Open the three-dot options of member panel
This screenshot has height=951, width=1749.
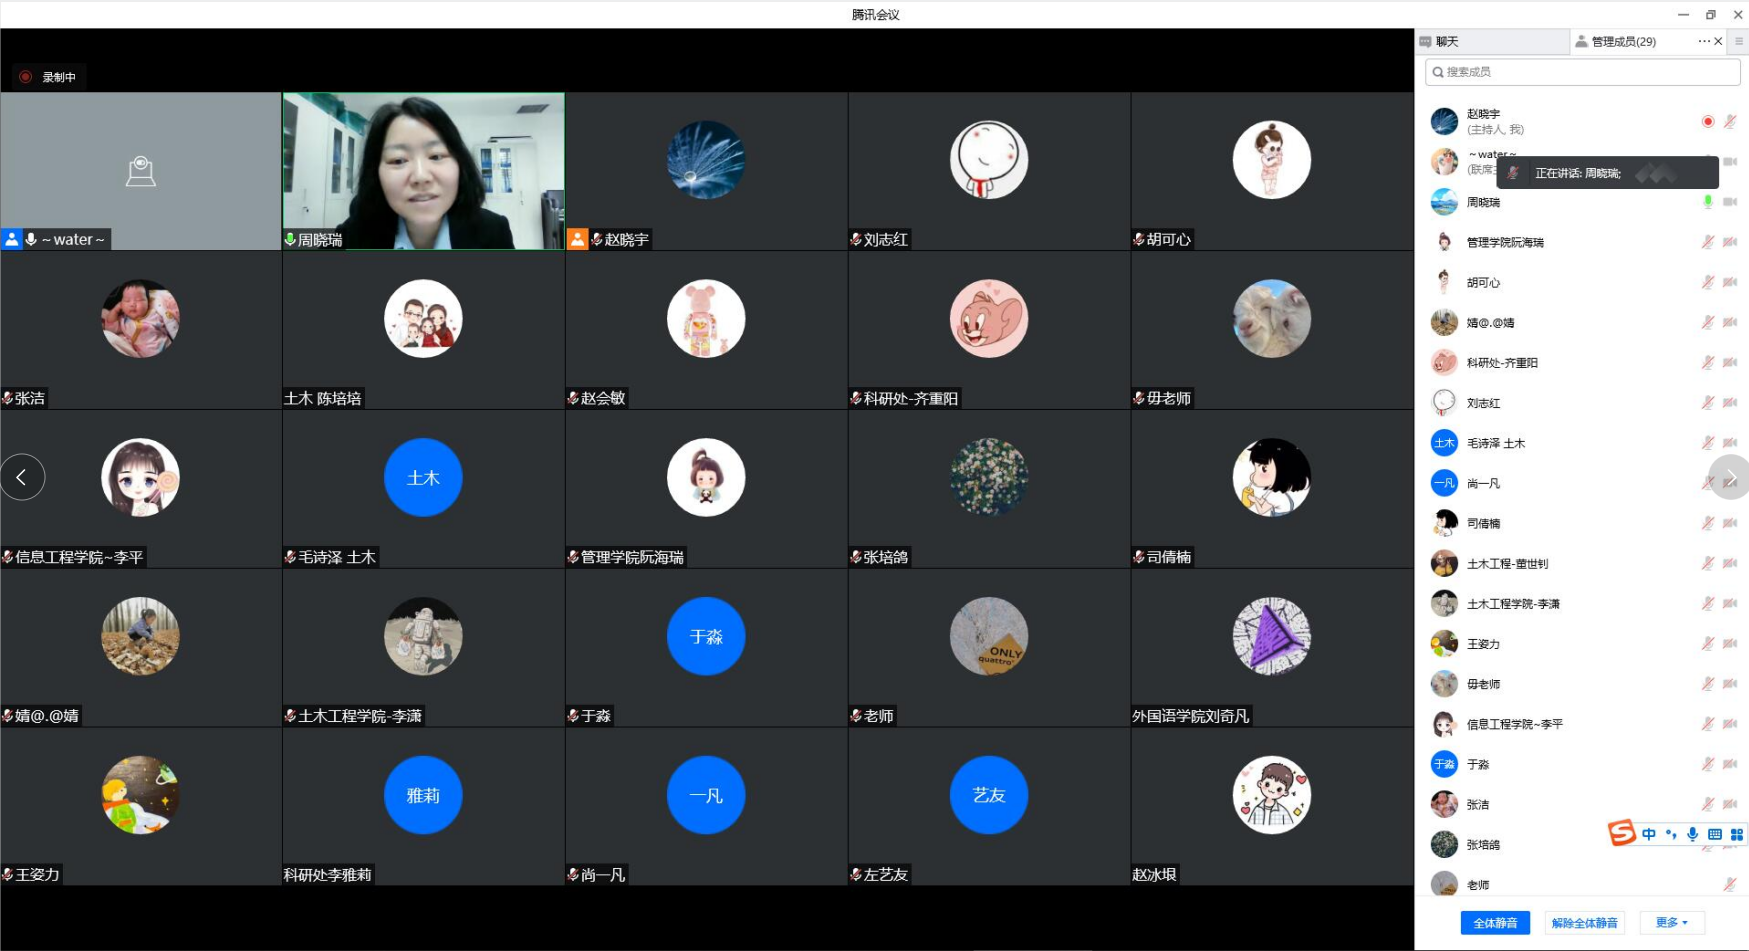tap(1704, 41)
